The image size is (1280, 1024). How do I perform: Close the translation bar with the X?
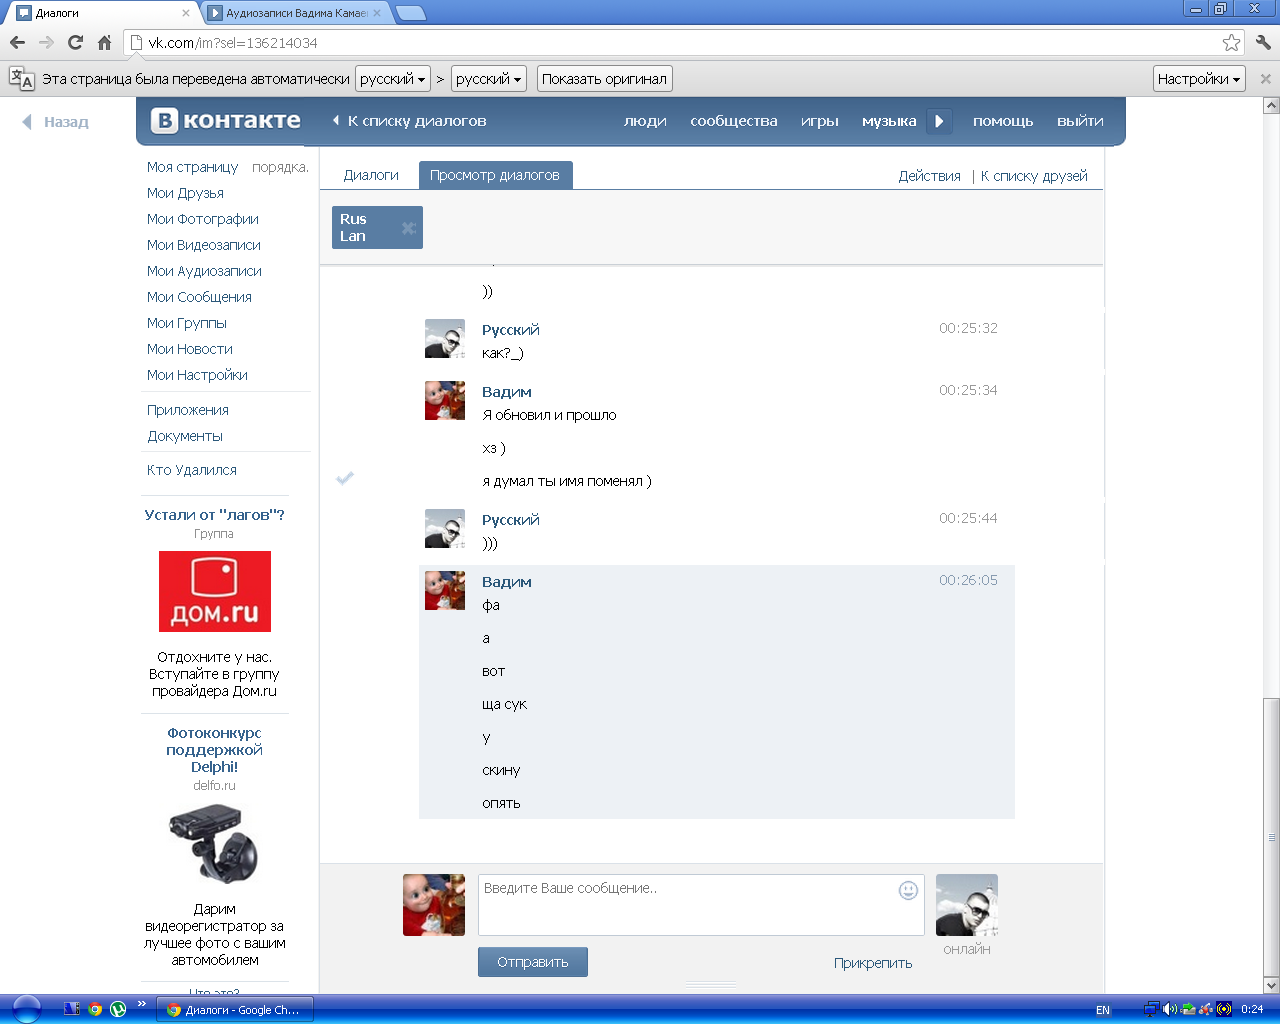(1265, 79)
